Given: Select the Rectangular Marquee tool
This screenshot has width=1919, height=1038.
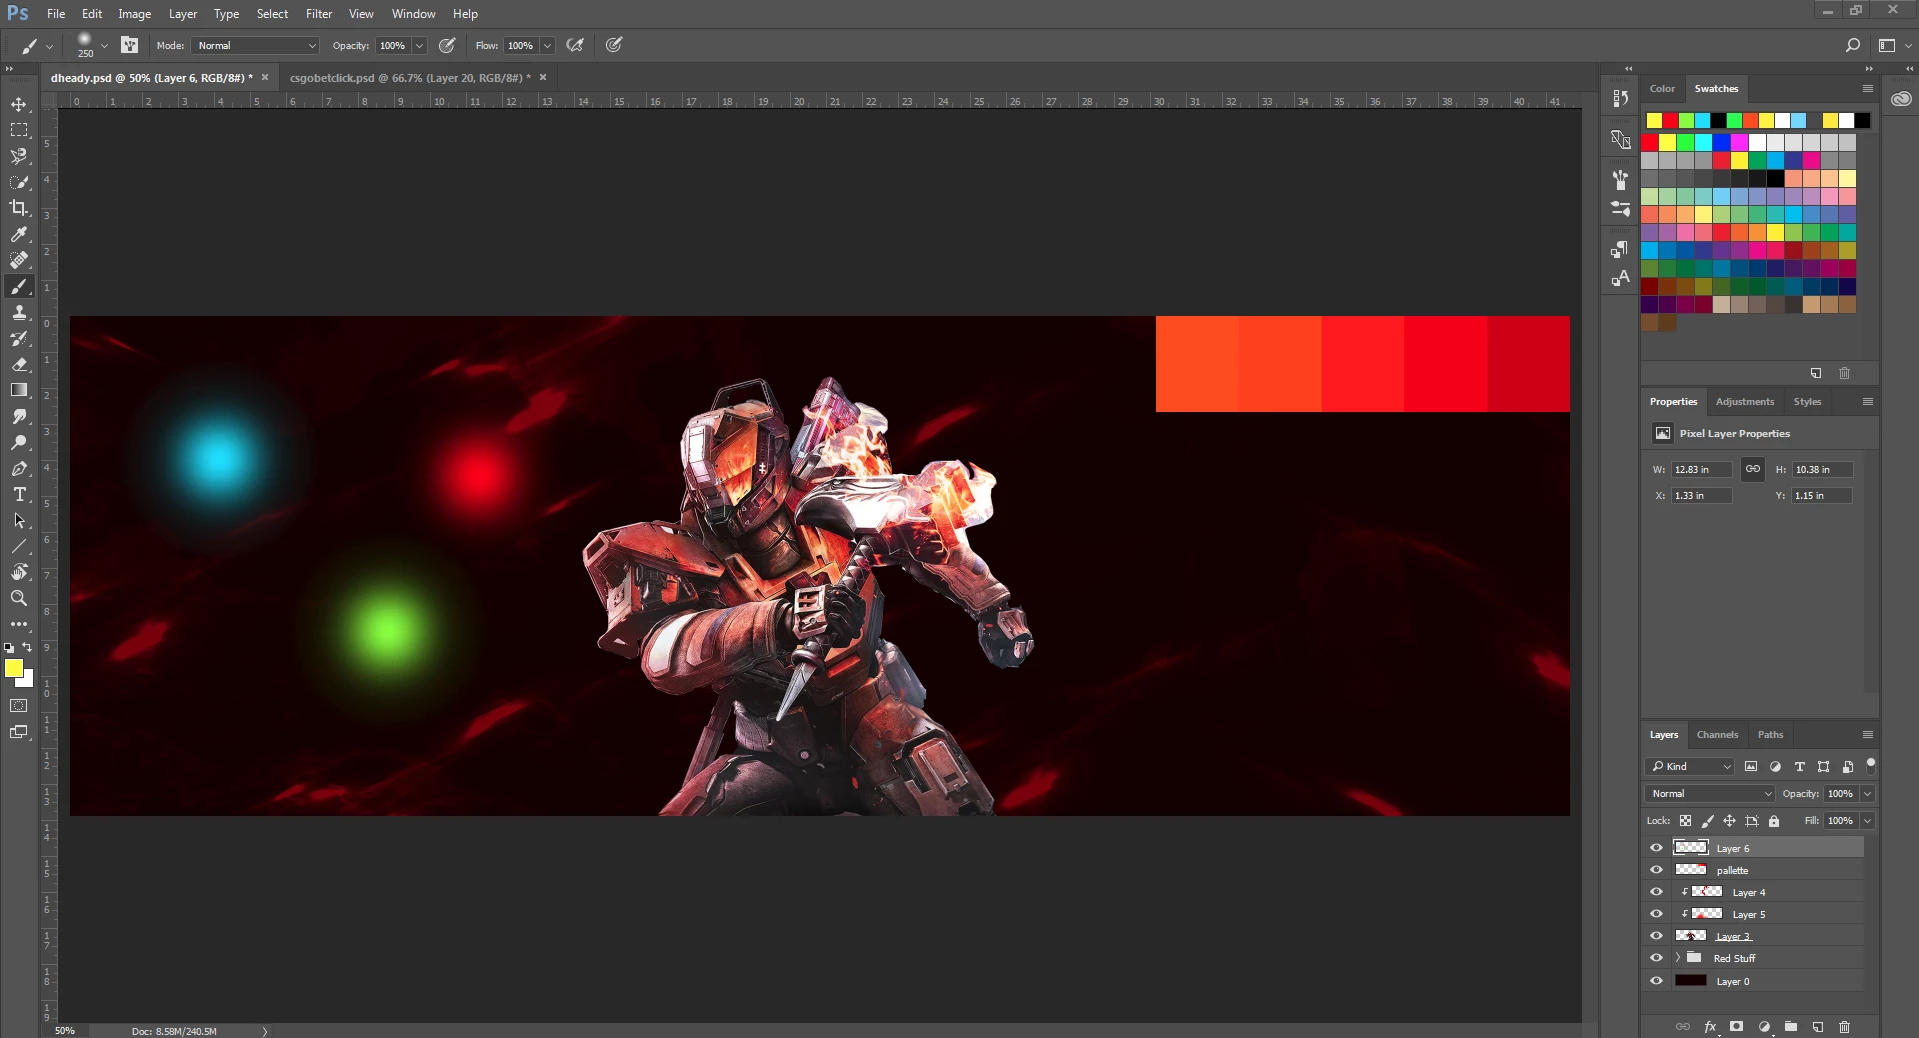Looking at the screenshot, I should [x=19, y=130].
